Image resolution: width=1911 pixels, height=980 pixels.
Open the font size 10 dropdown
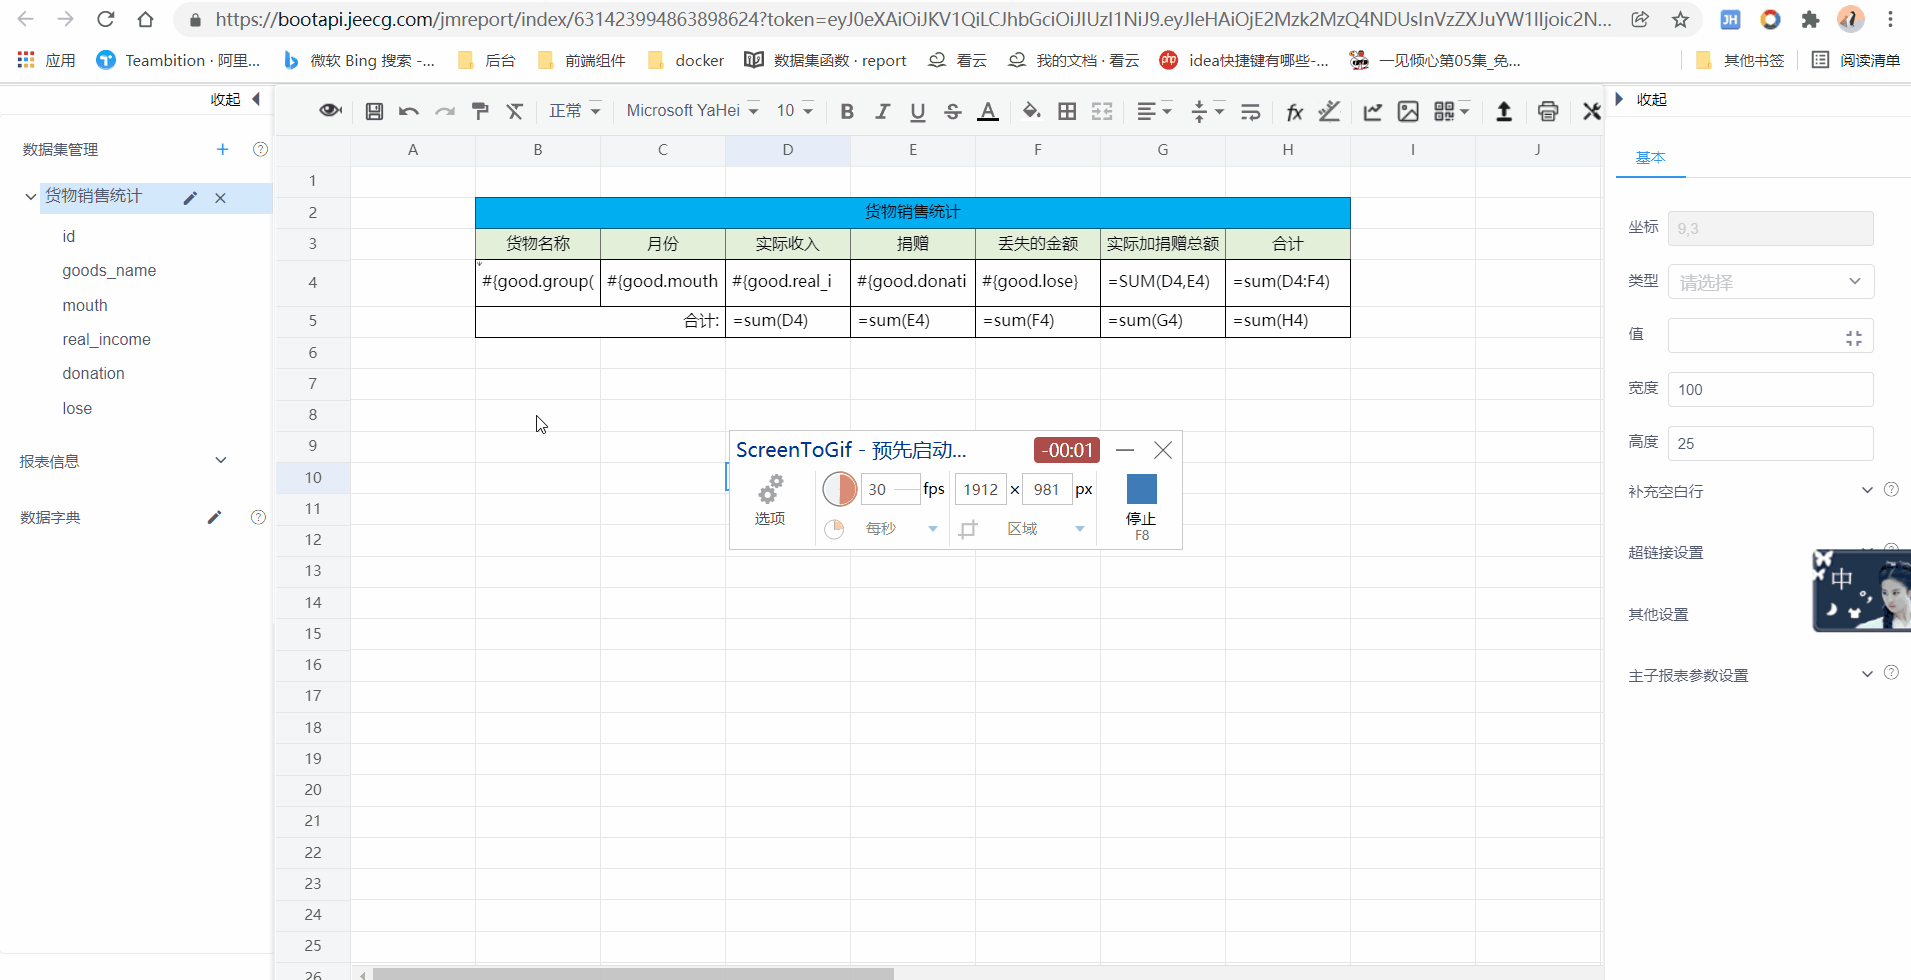point(795,111)
